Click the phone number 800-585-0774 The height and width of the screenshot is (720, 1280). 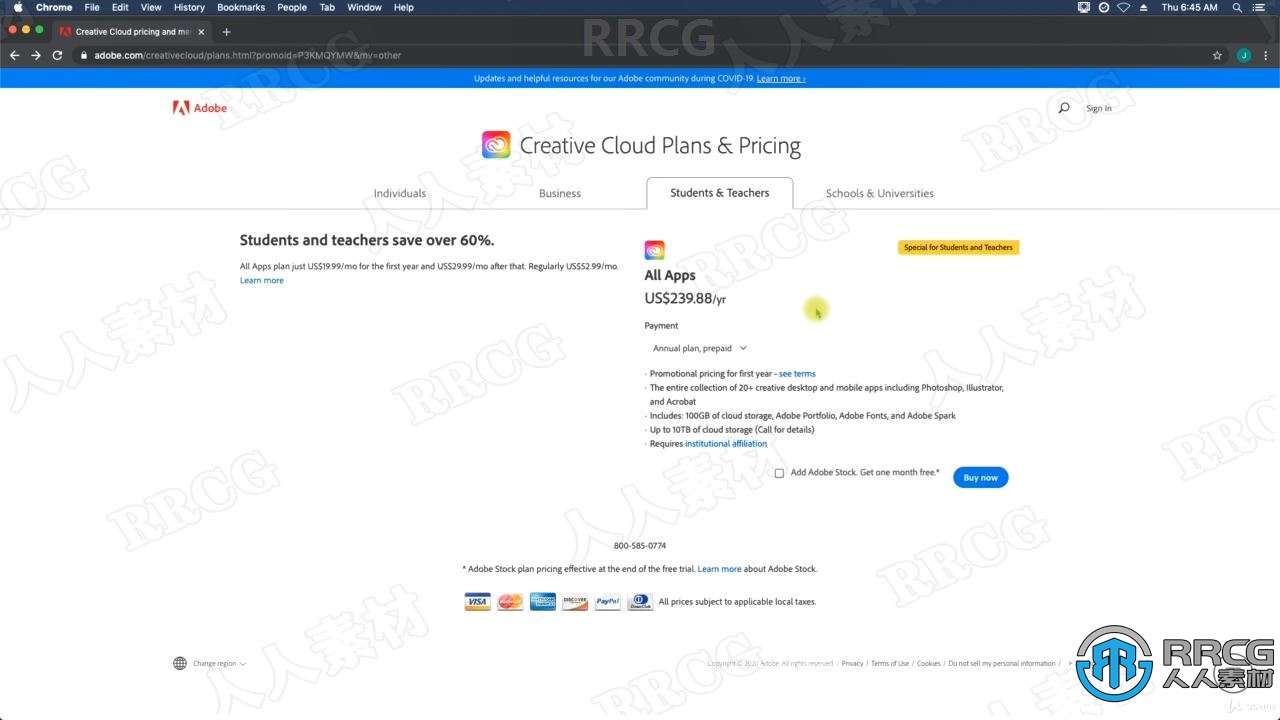click(640, 546)
